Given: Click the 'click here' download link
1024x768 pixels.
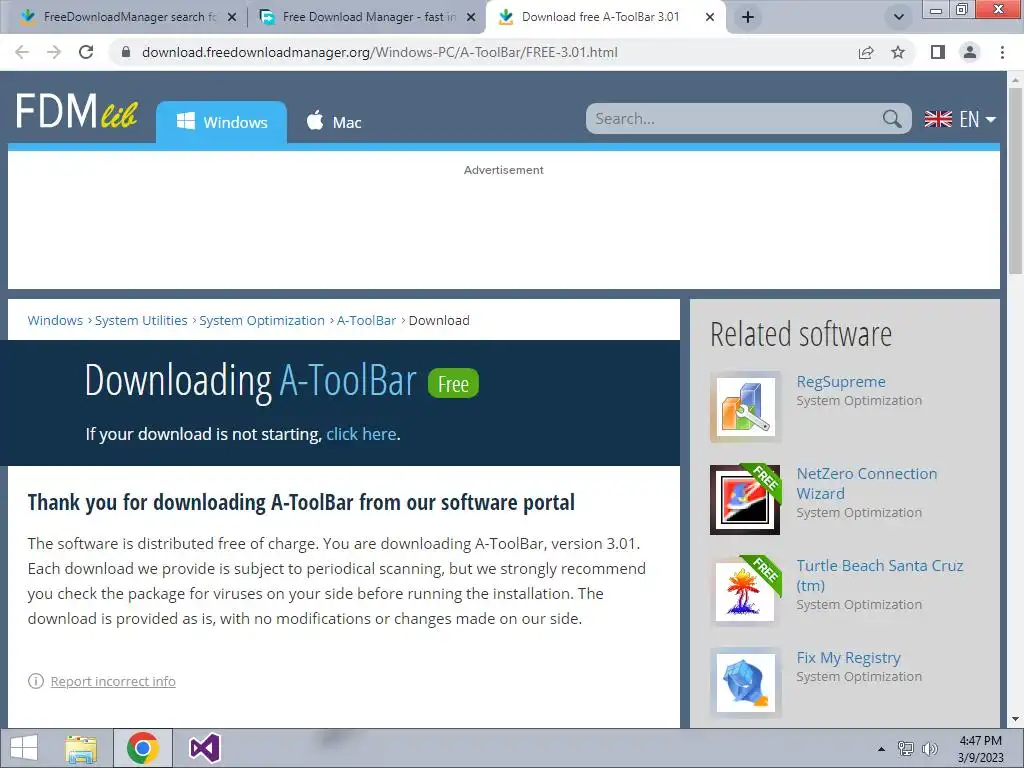Looking at the screenshot, I should click(361, 434).
